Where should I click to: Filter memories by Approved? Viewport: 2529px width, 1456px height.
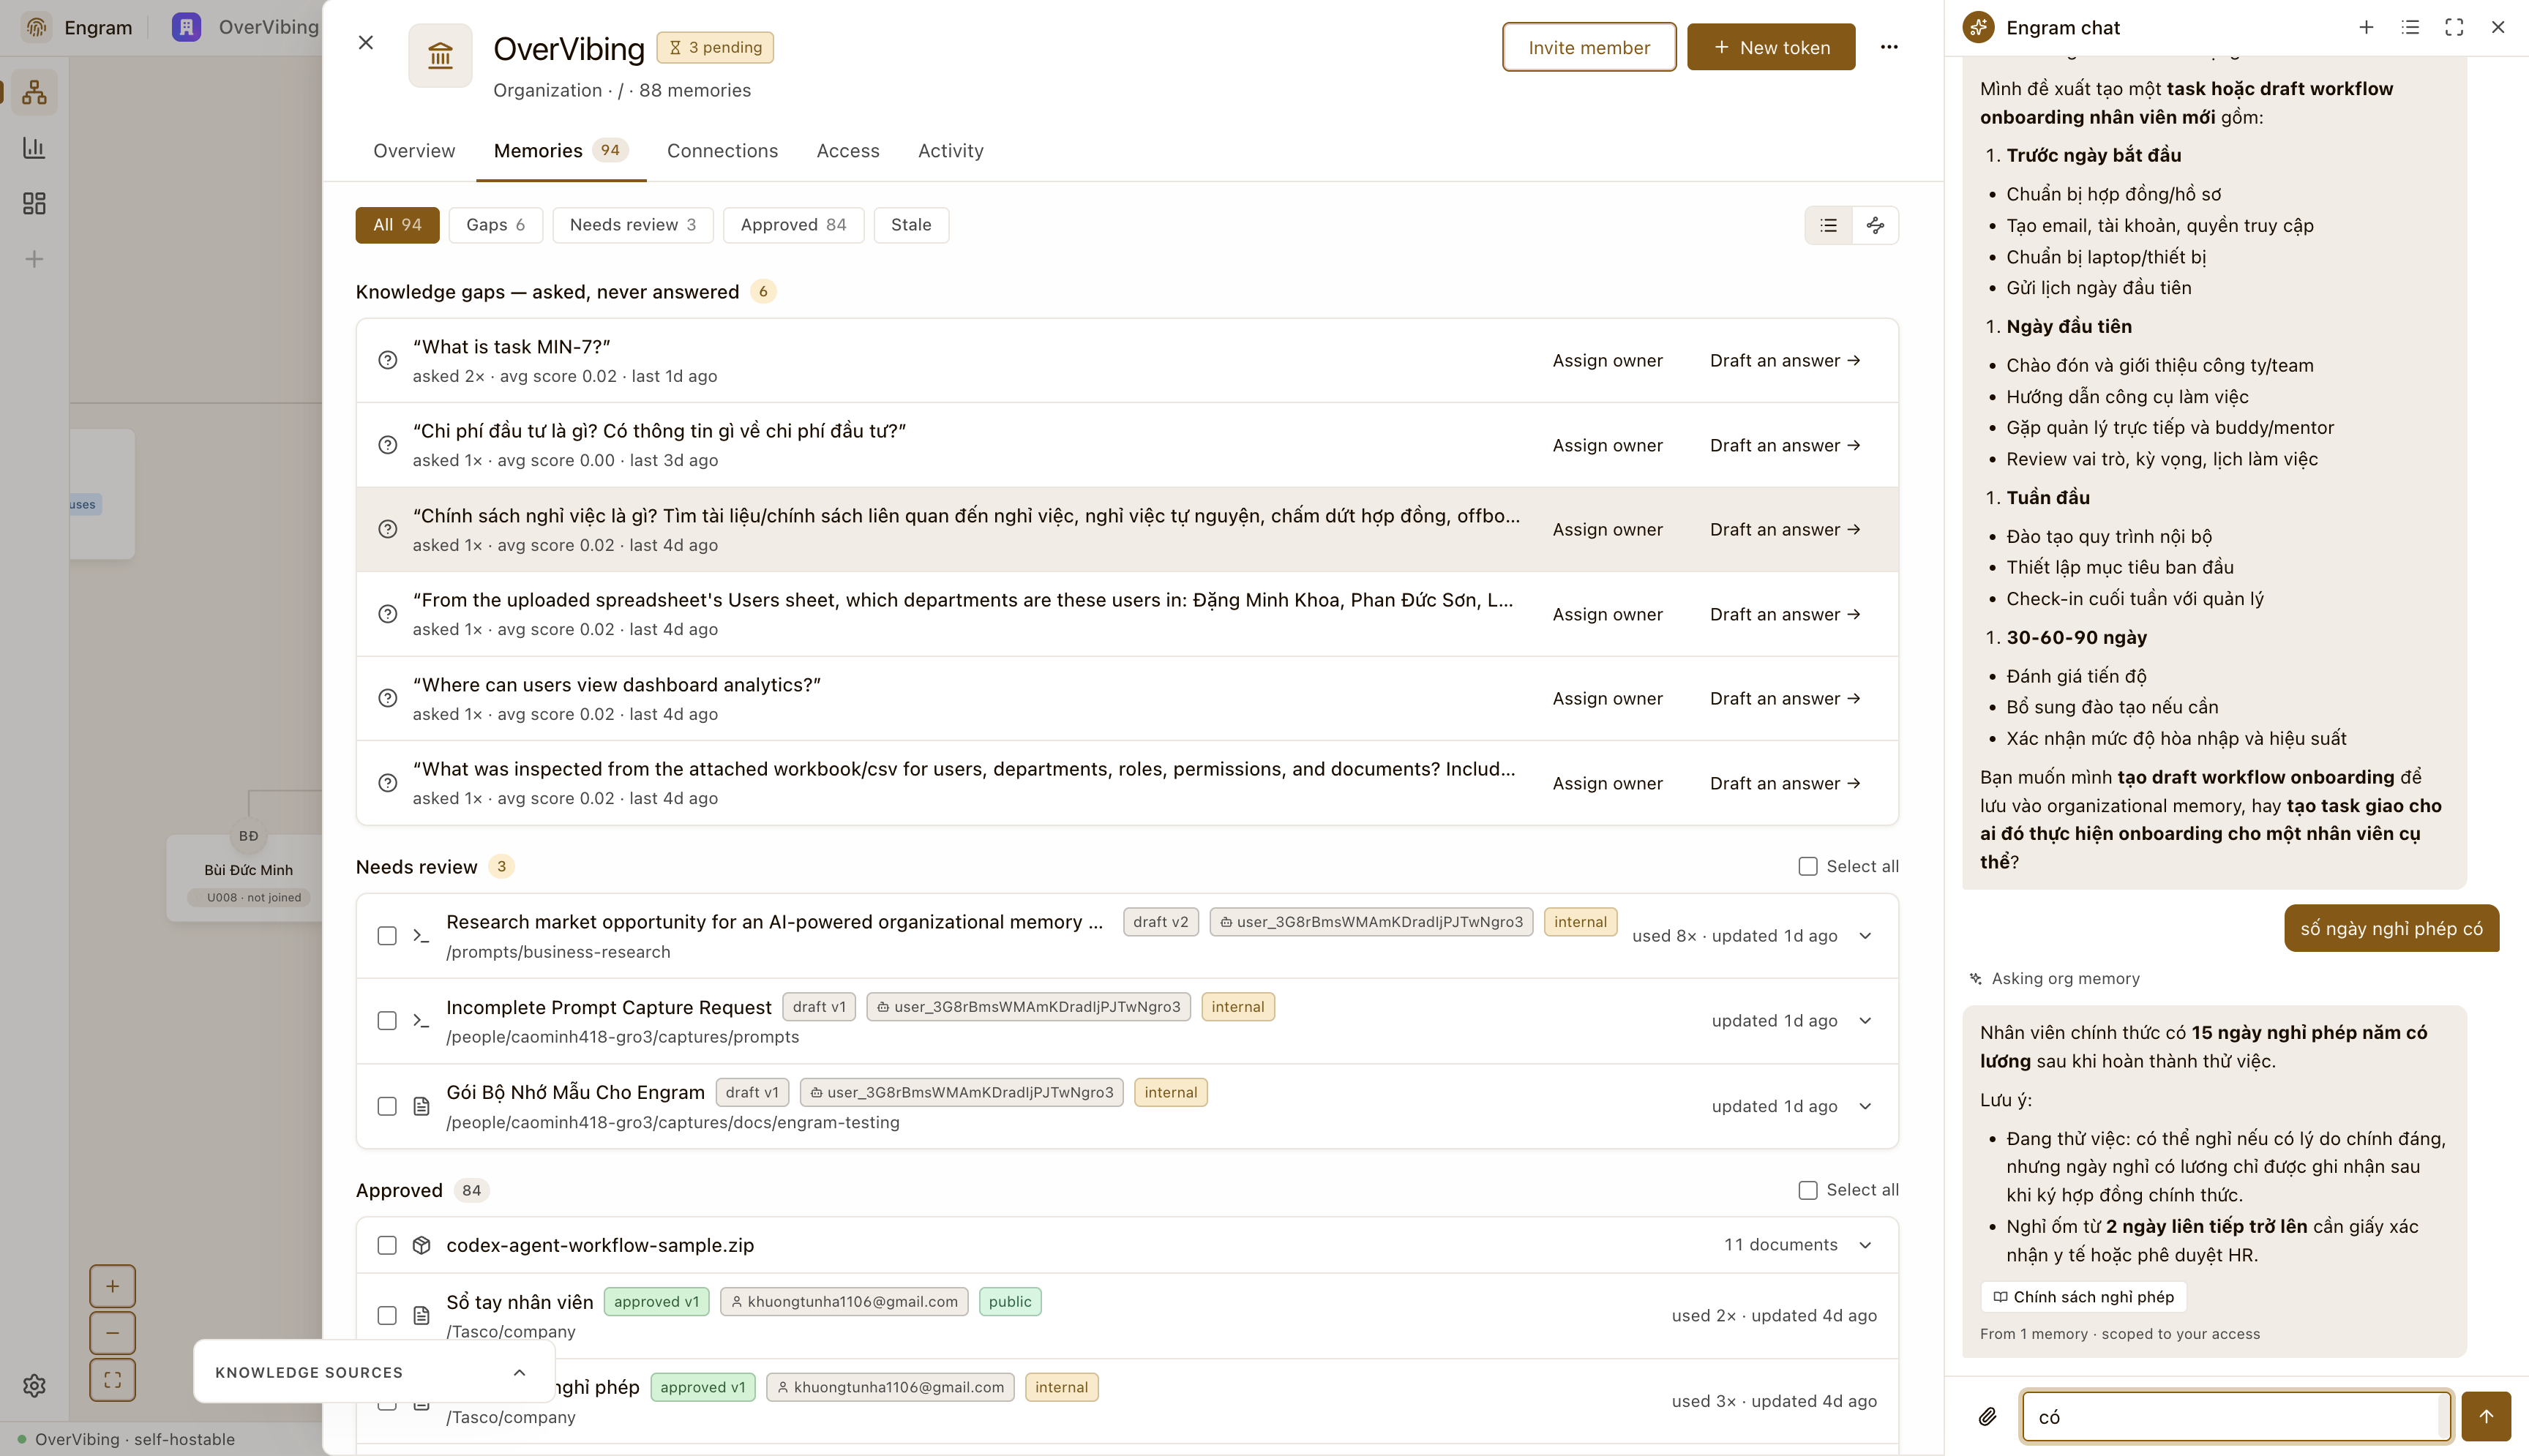click(x=793, y=225)
